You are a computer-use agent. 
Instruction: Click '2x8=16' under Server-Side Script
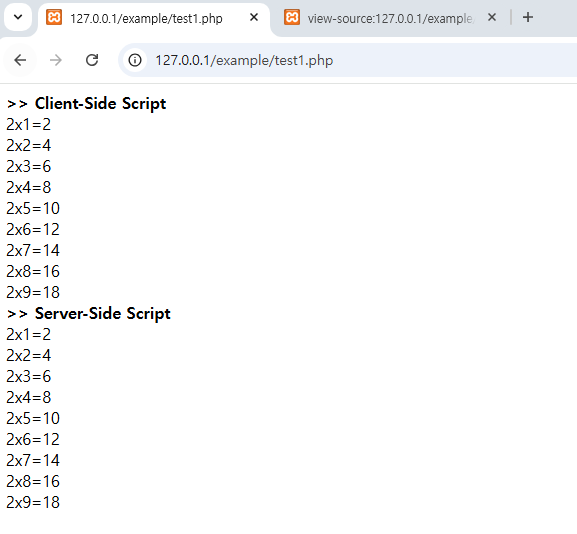33,481
